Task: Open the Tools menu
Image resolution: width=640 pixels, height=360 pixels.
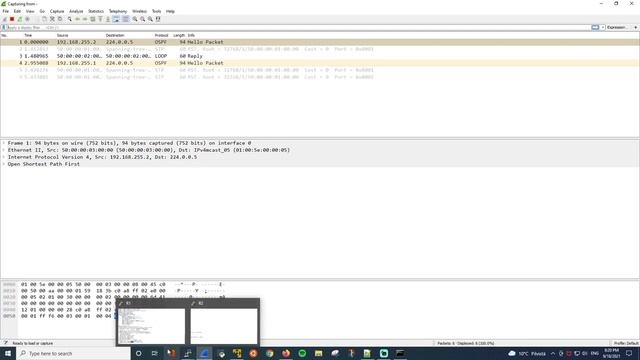Action: pyautogui.click(x=156, y=11)
